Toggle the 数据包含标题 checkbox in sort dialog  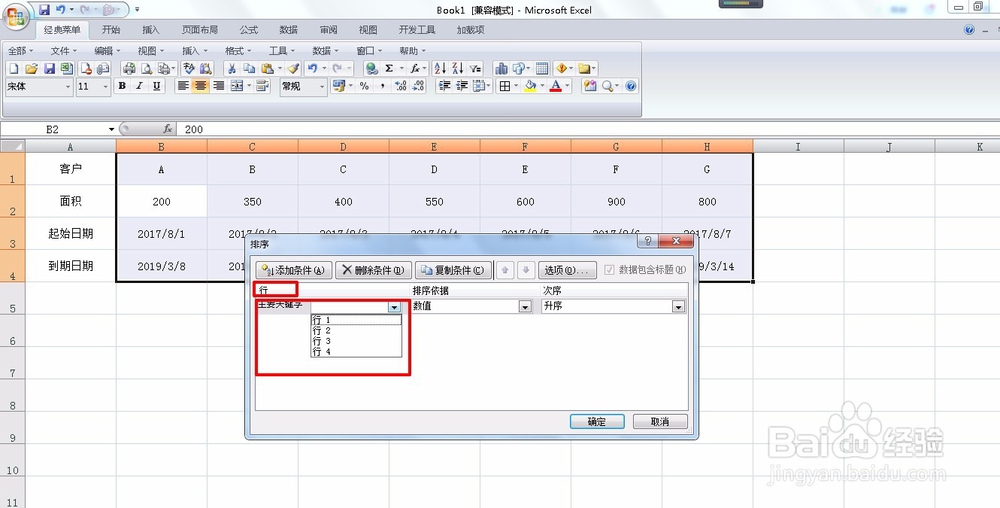click(x=609, y=270)
